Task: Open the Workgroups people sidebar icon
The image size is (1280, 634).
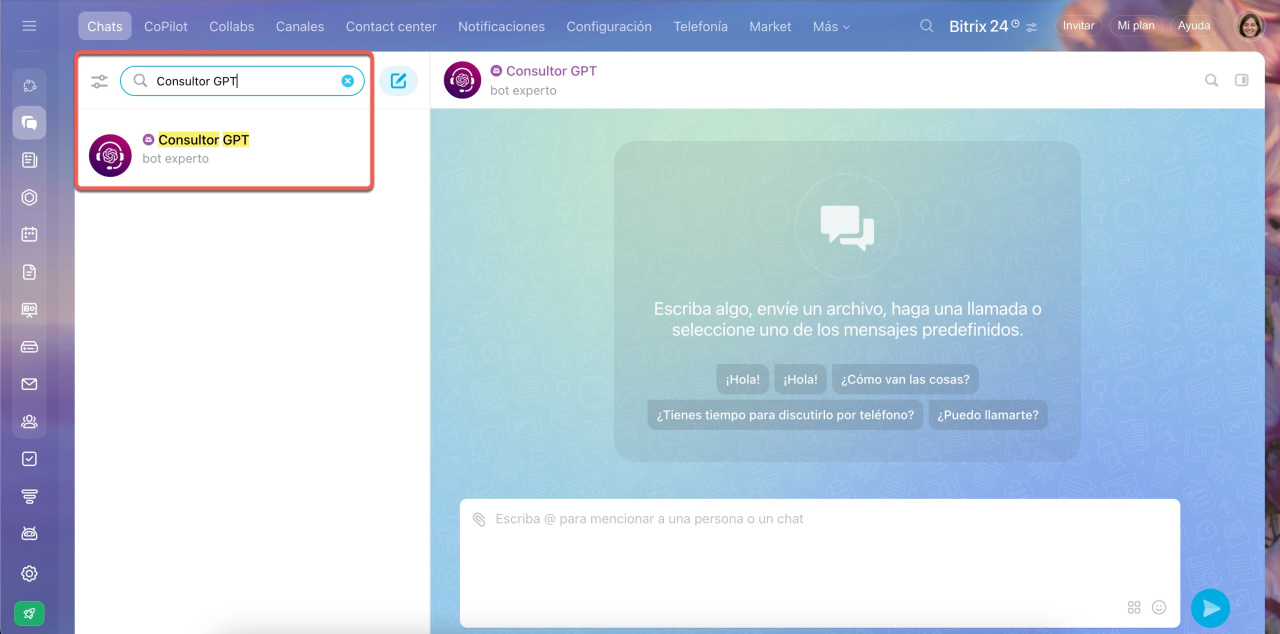Action: (29, 421)
